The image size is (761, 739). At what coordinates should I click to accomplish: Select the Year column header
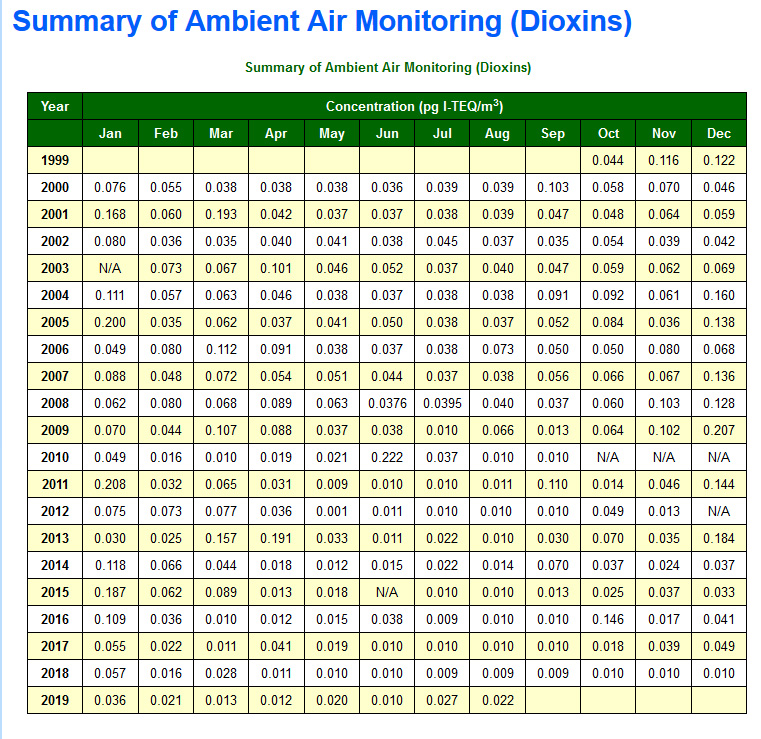[55, 106]
